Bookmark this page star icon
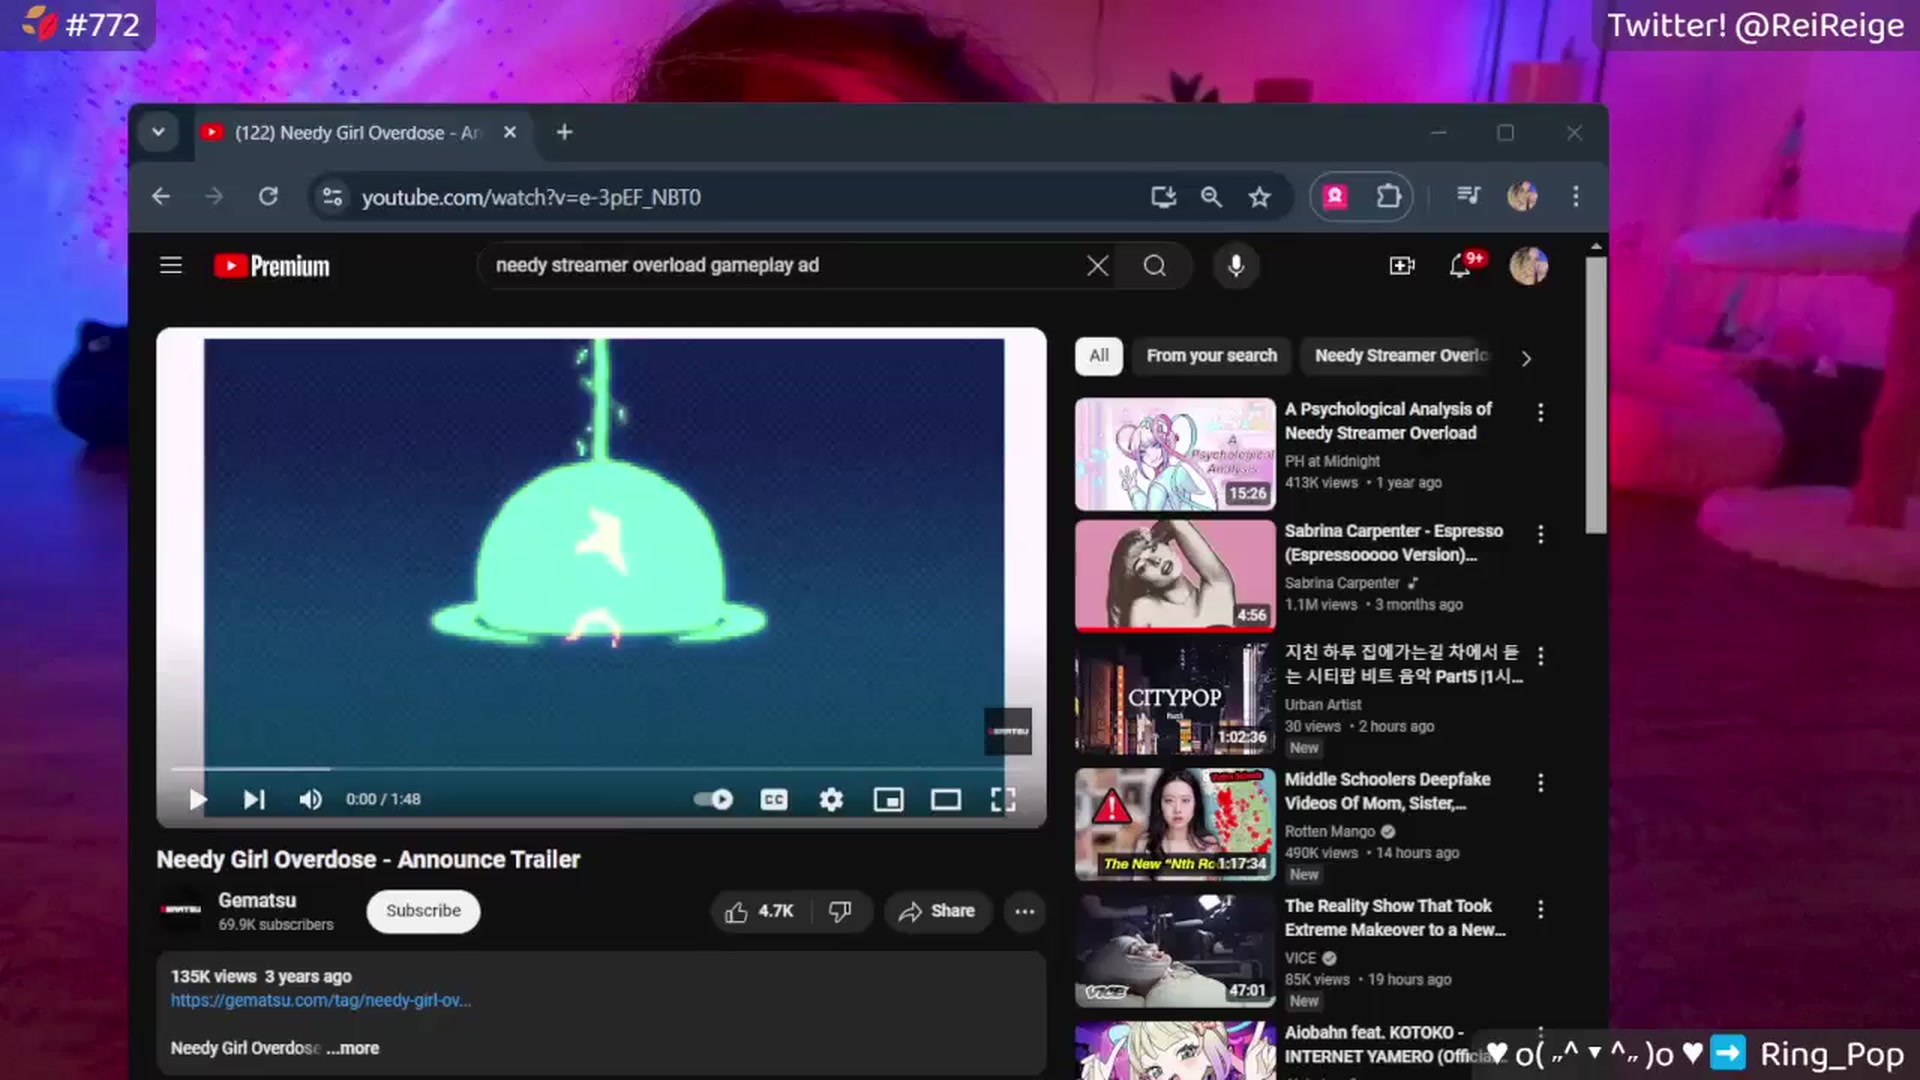The image size is (1920, 1080). (1259, 197)
